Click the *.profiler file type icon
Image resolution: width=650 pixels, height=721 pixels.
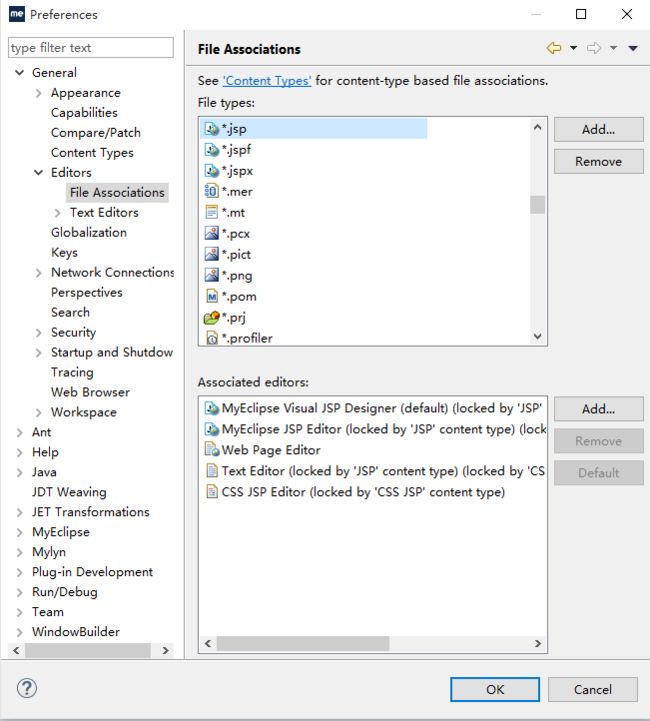click(x=211, y=338)
